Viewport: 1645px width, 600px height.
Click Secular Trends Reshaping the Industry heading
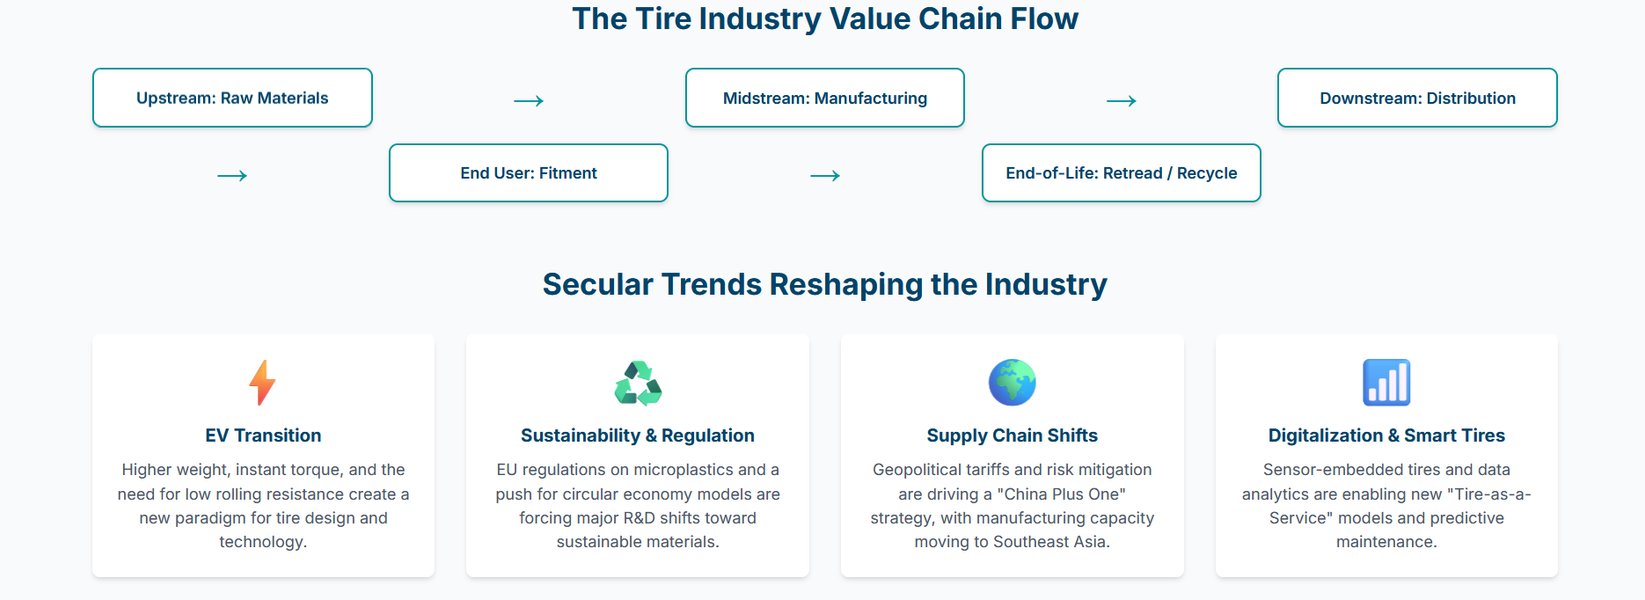pos(825,284)
